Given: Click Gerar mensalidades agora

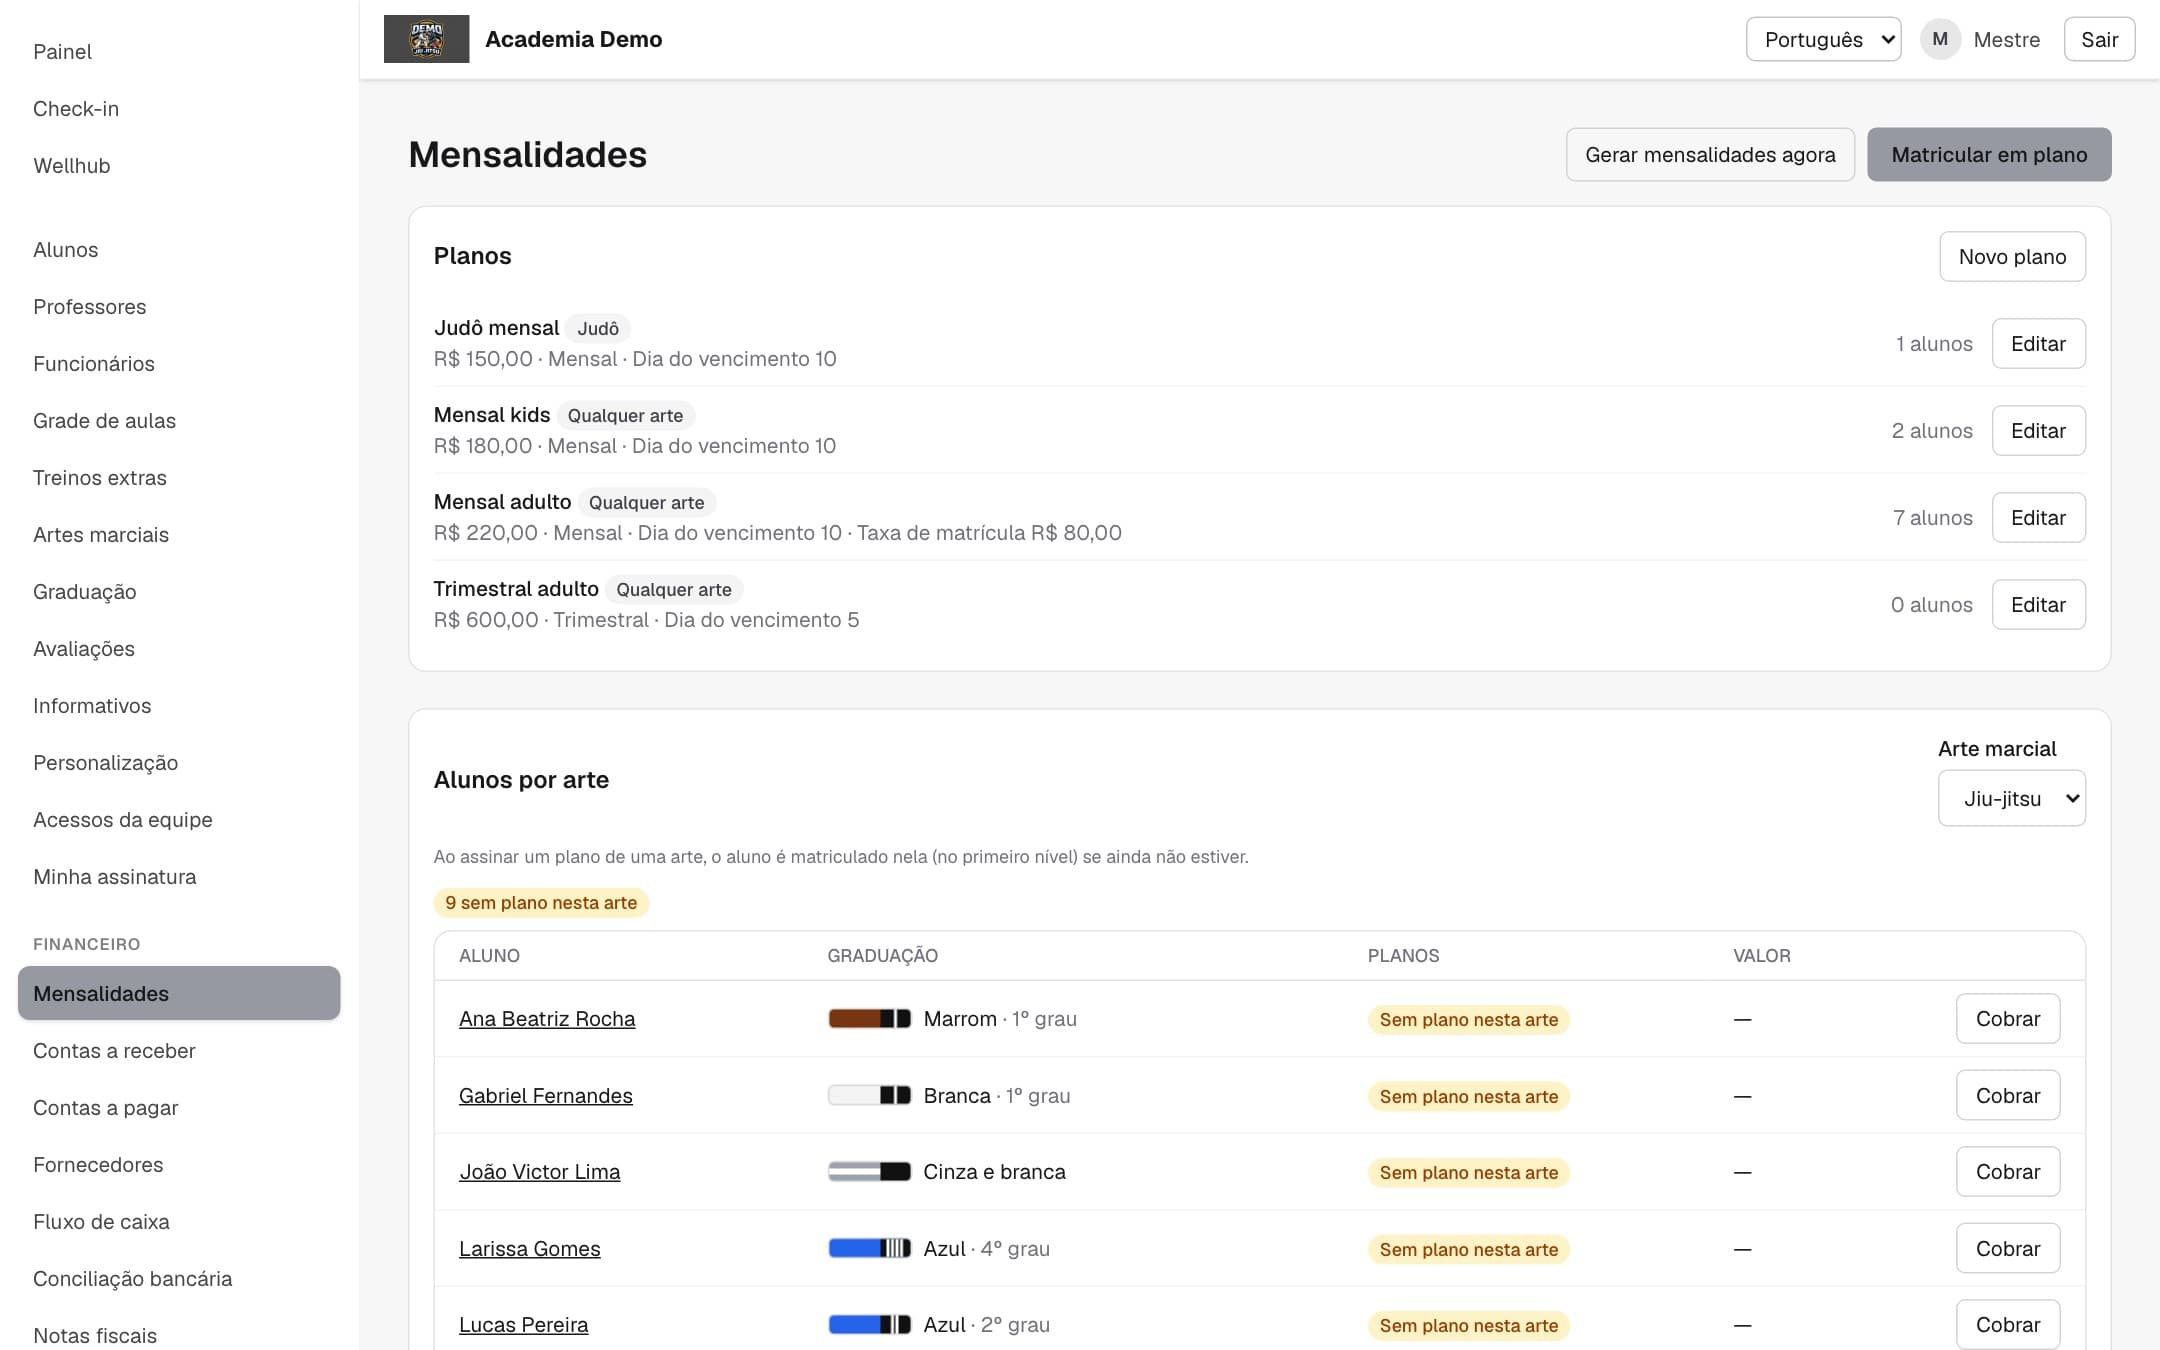Looking at the screenshot, I should [1710, 154].
